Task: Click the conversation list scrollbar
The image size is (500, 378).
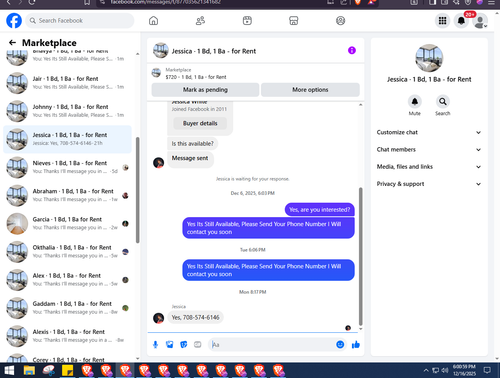Action: 138,190
